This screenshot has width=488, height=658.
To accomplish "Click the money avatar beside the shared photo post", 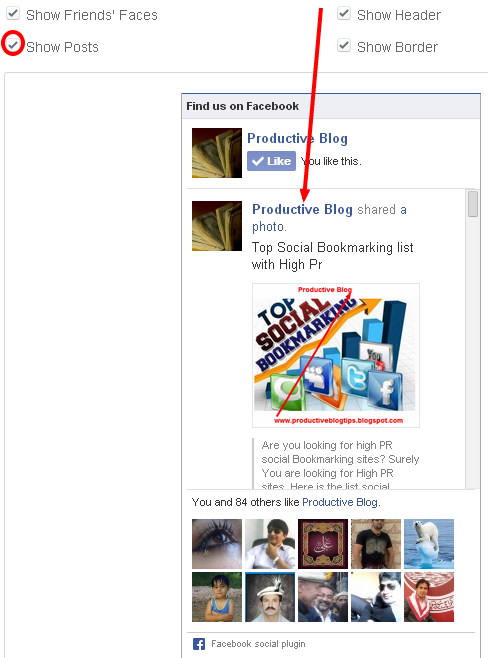I will tap(217, 226).
